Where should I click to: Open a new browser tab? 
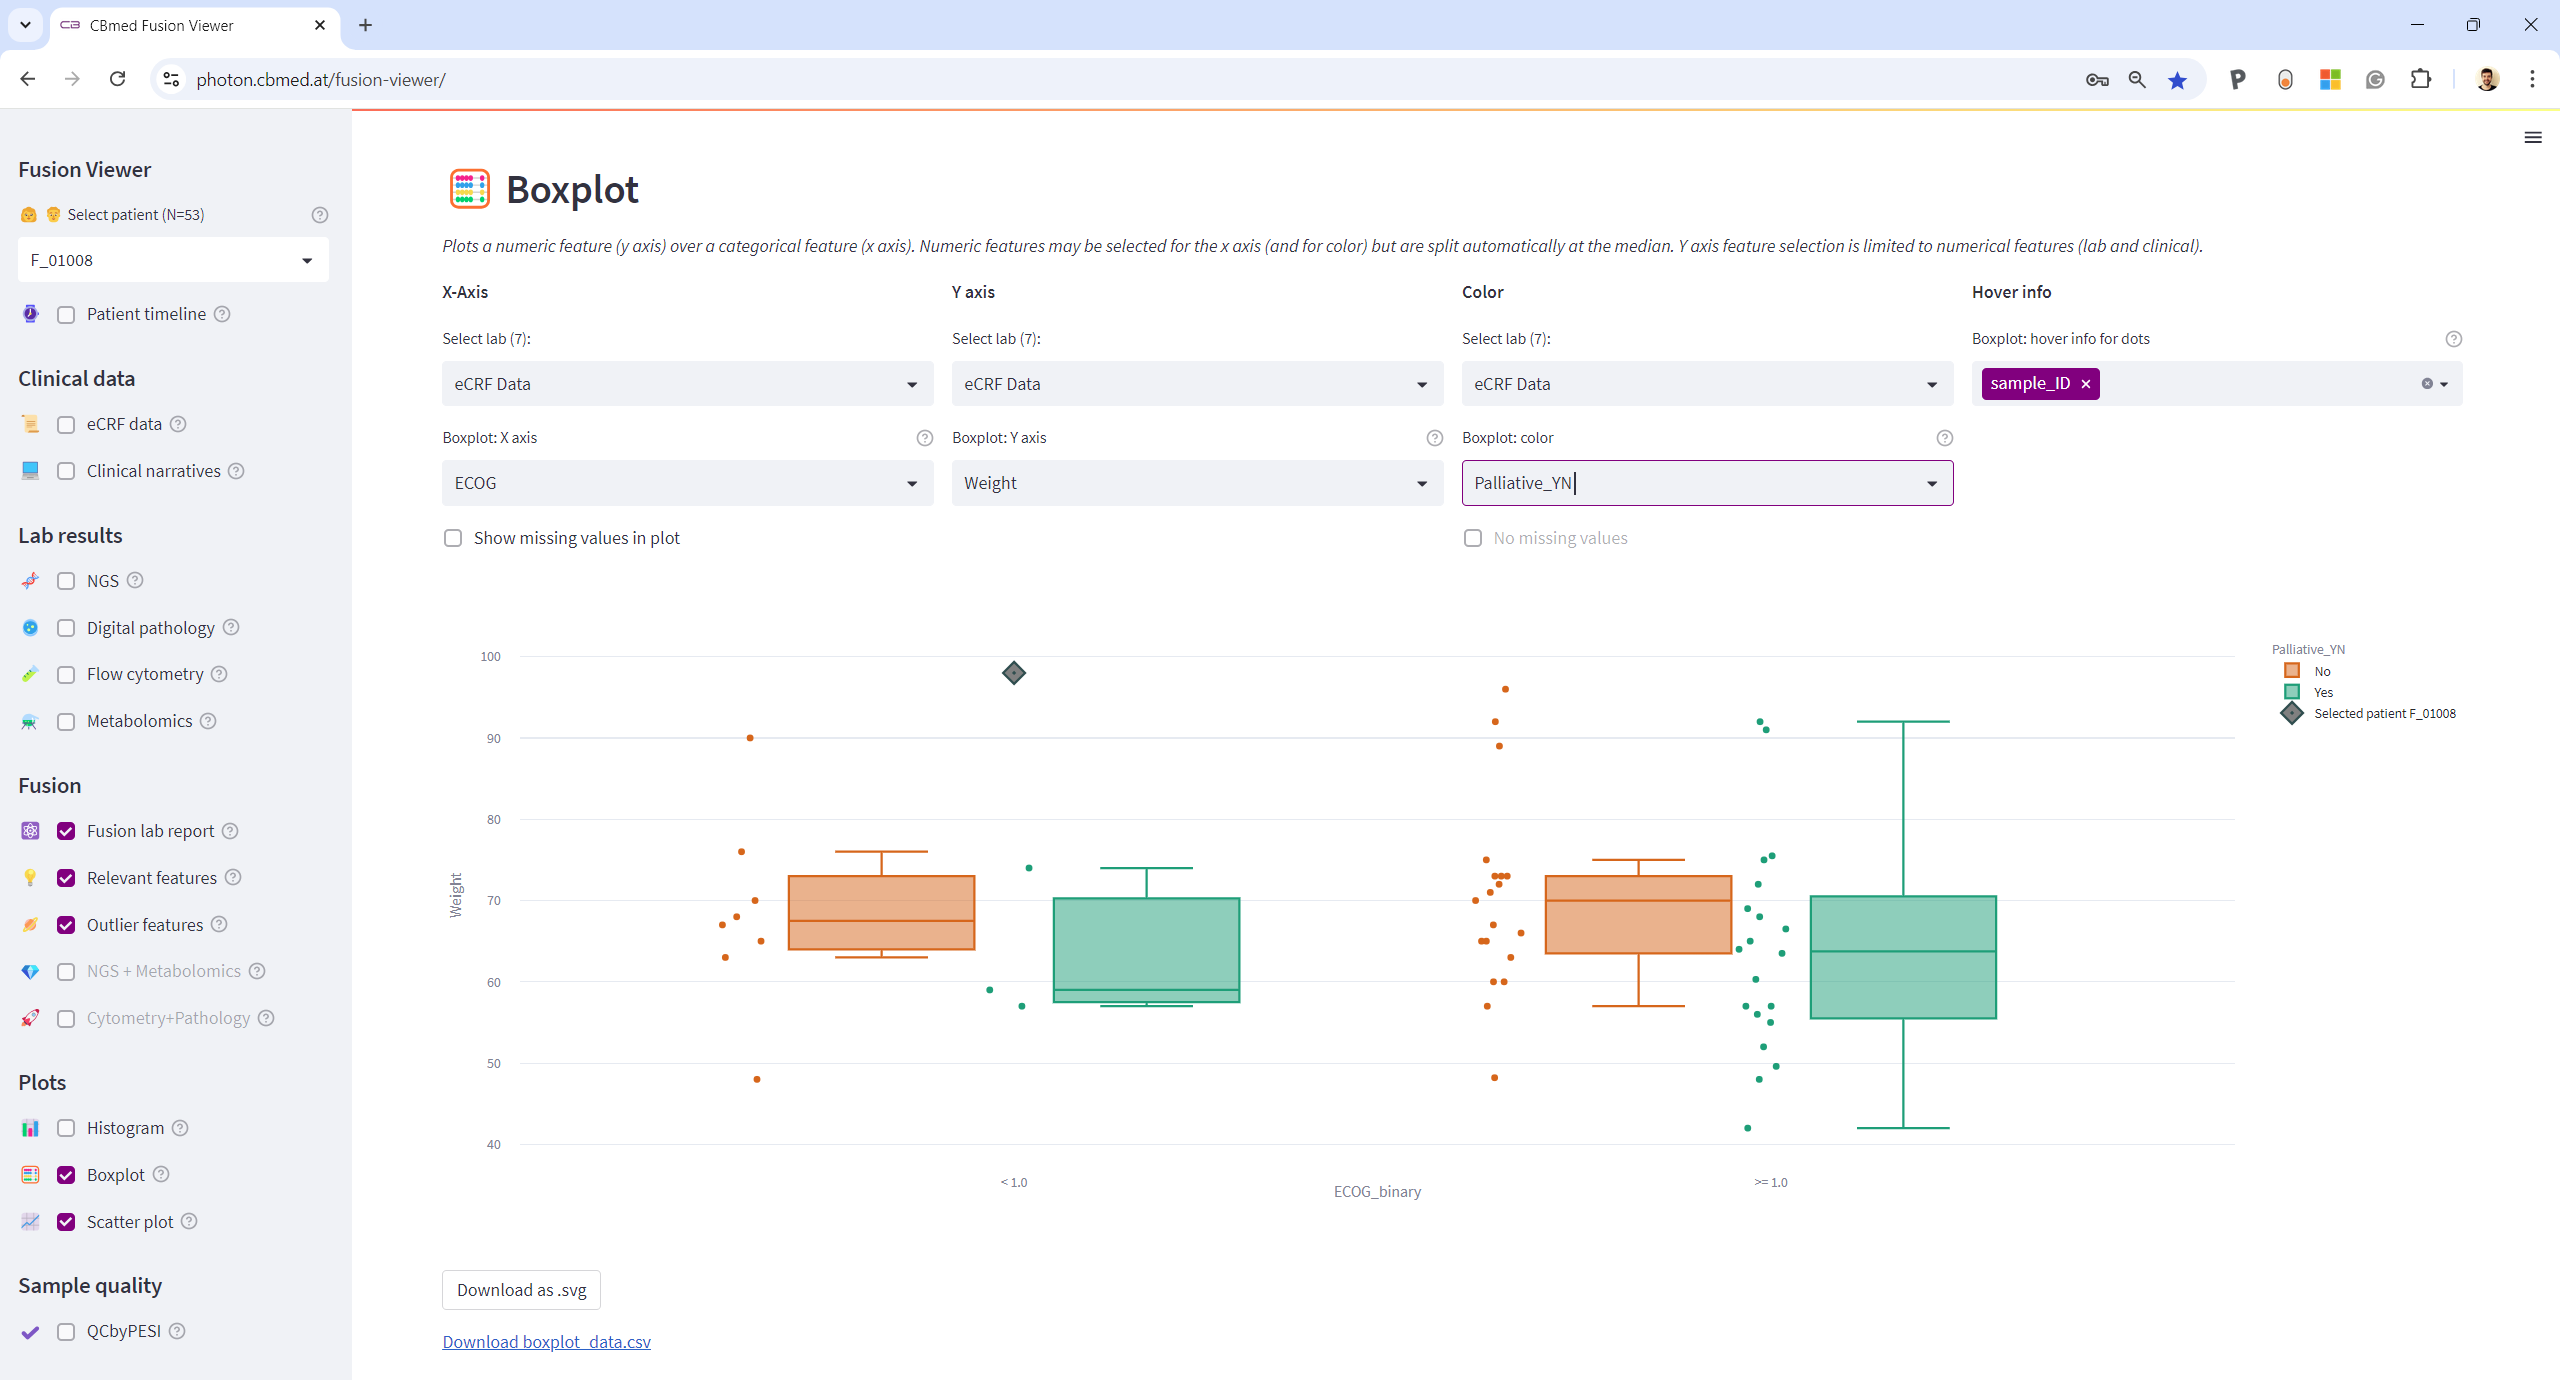pos(365,25)
